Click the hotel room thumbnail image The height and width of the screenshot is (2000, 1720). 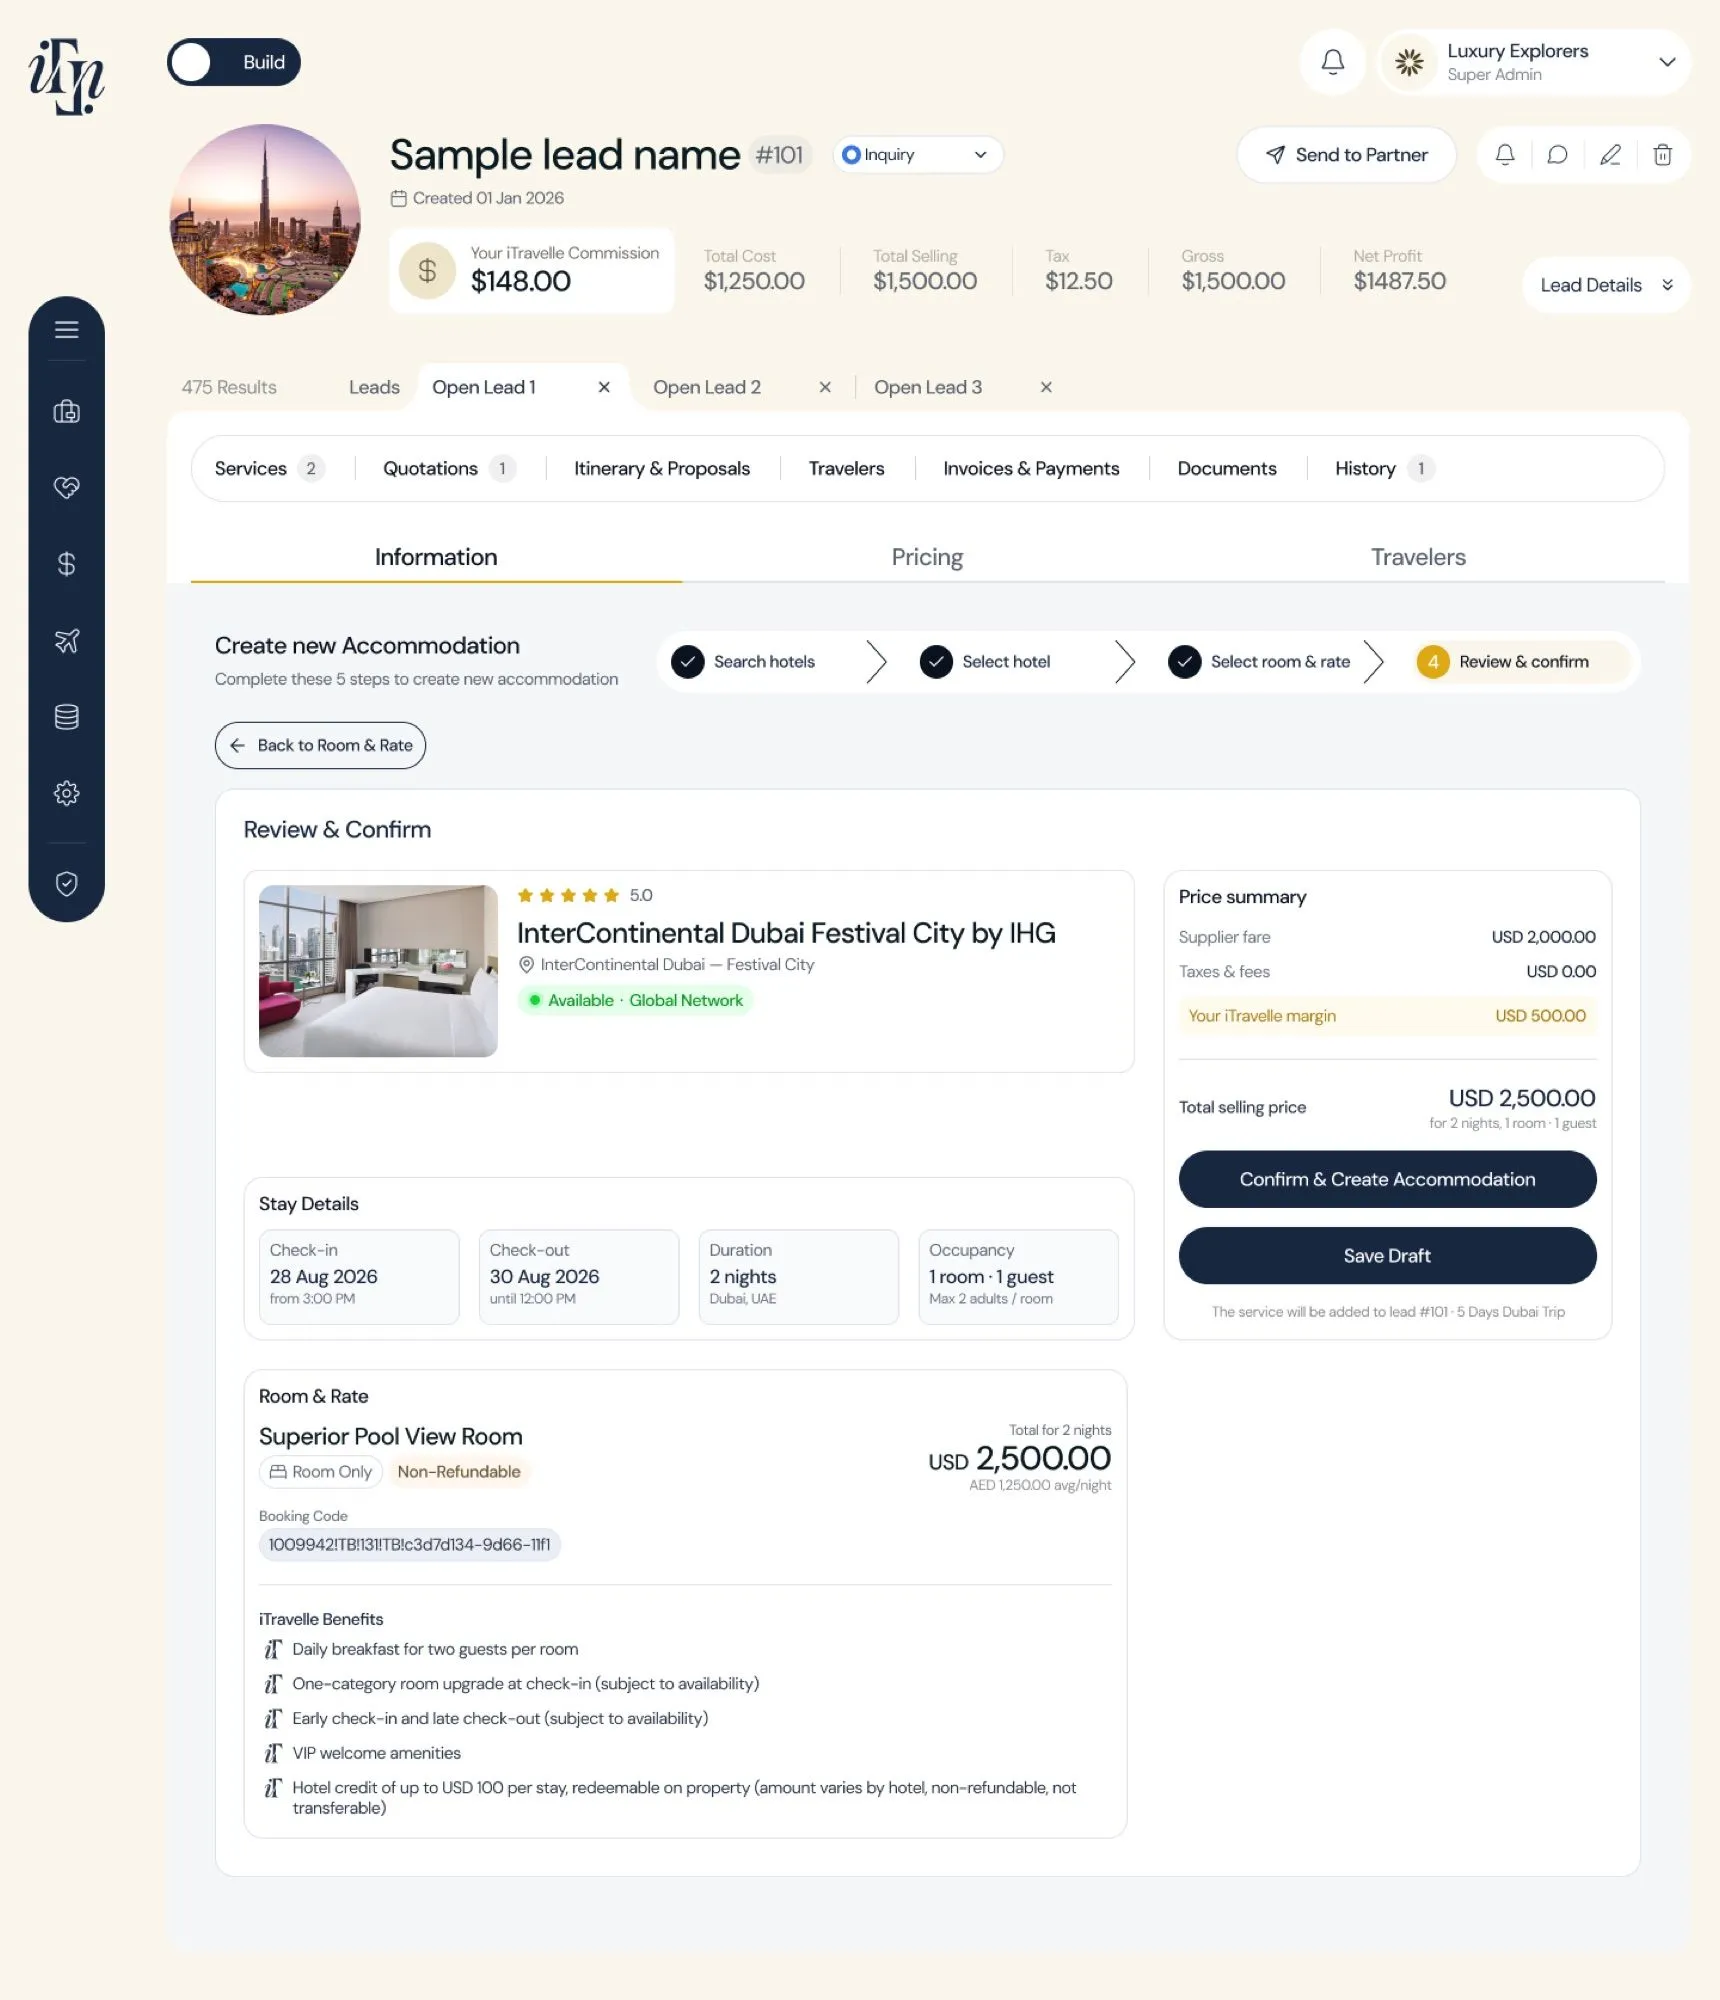pos(378,971)
